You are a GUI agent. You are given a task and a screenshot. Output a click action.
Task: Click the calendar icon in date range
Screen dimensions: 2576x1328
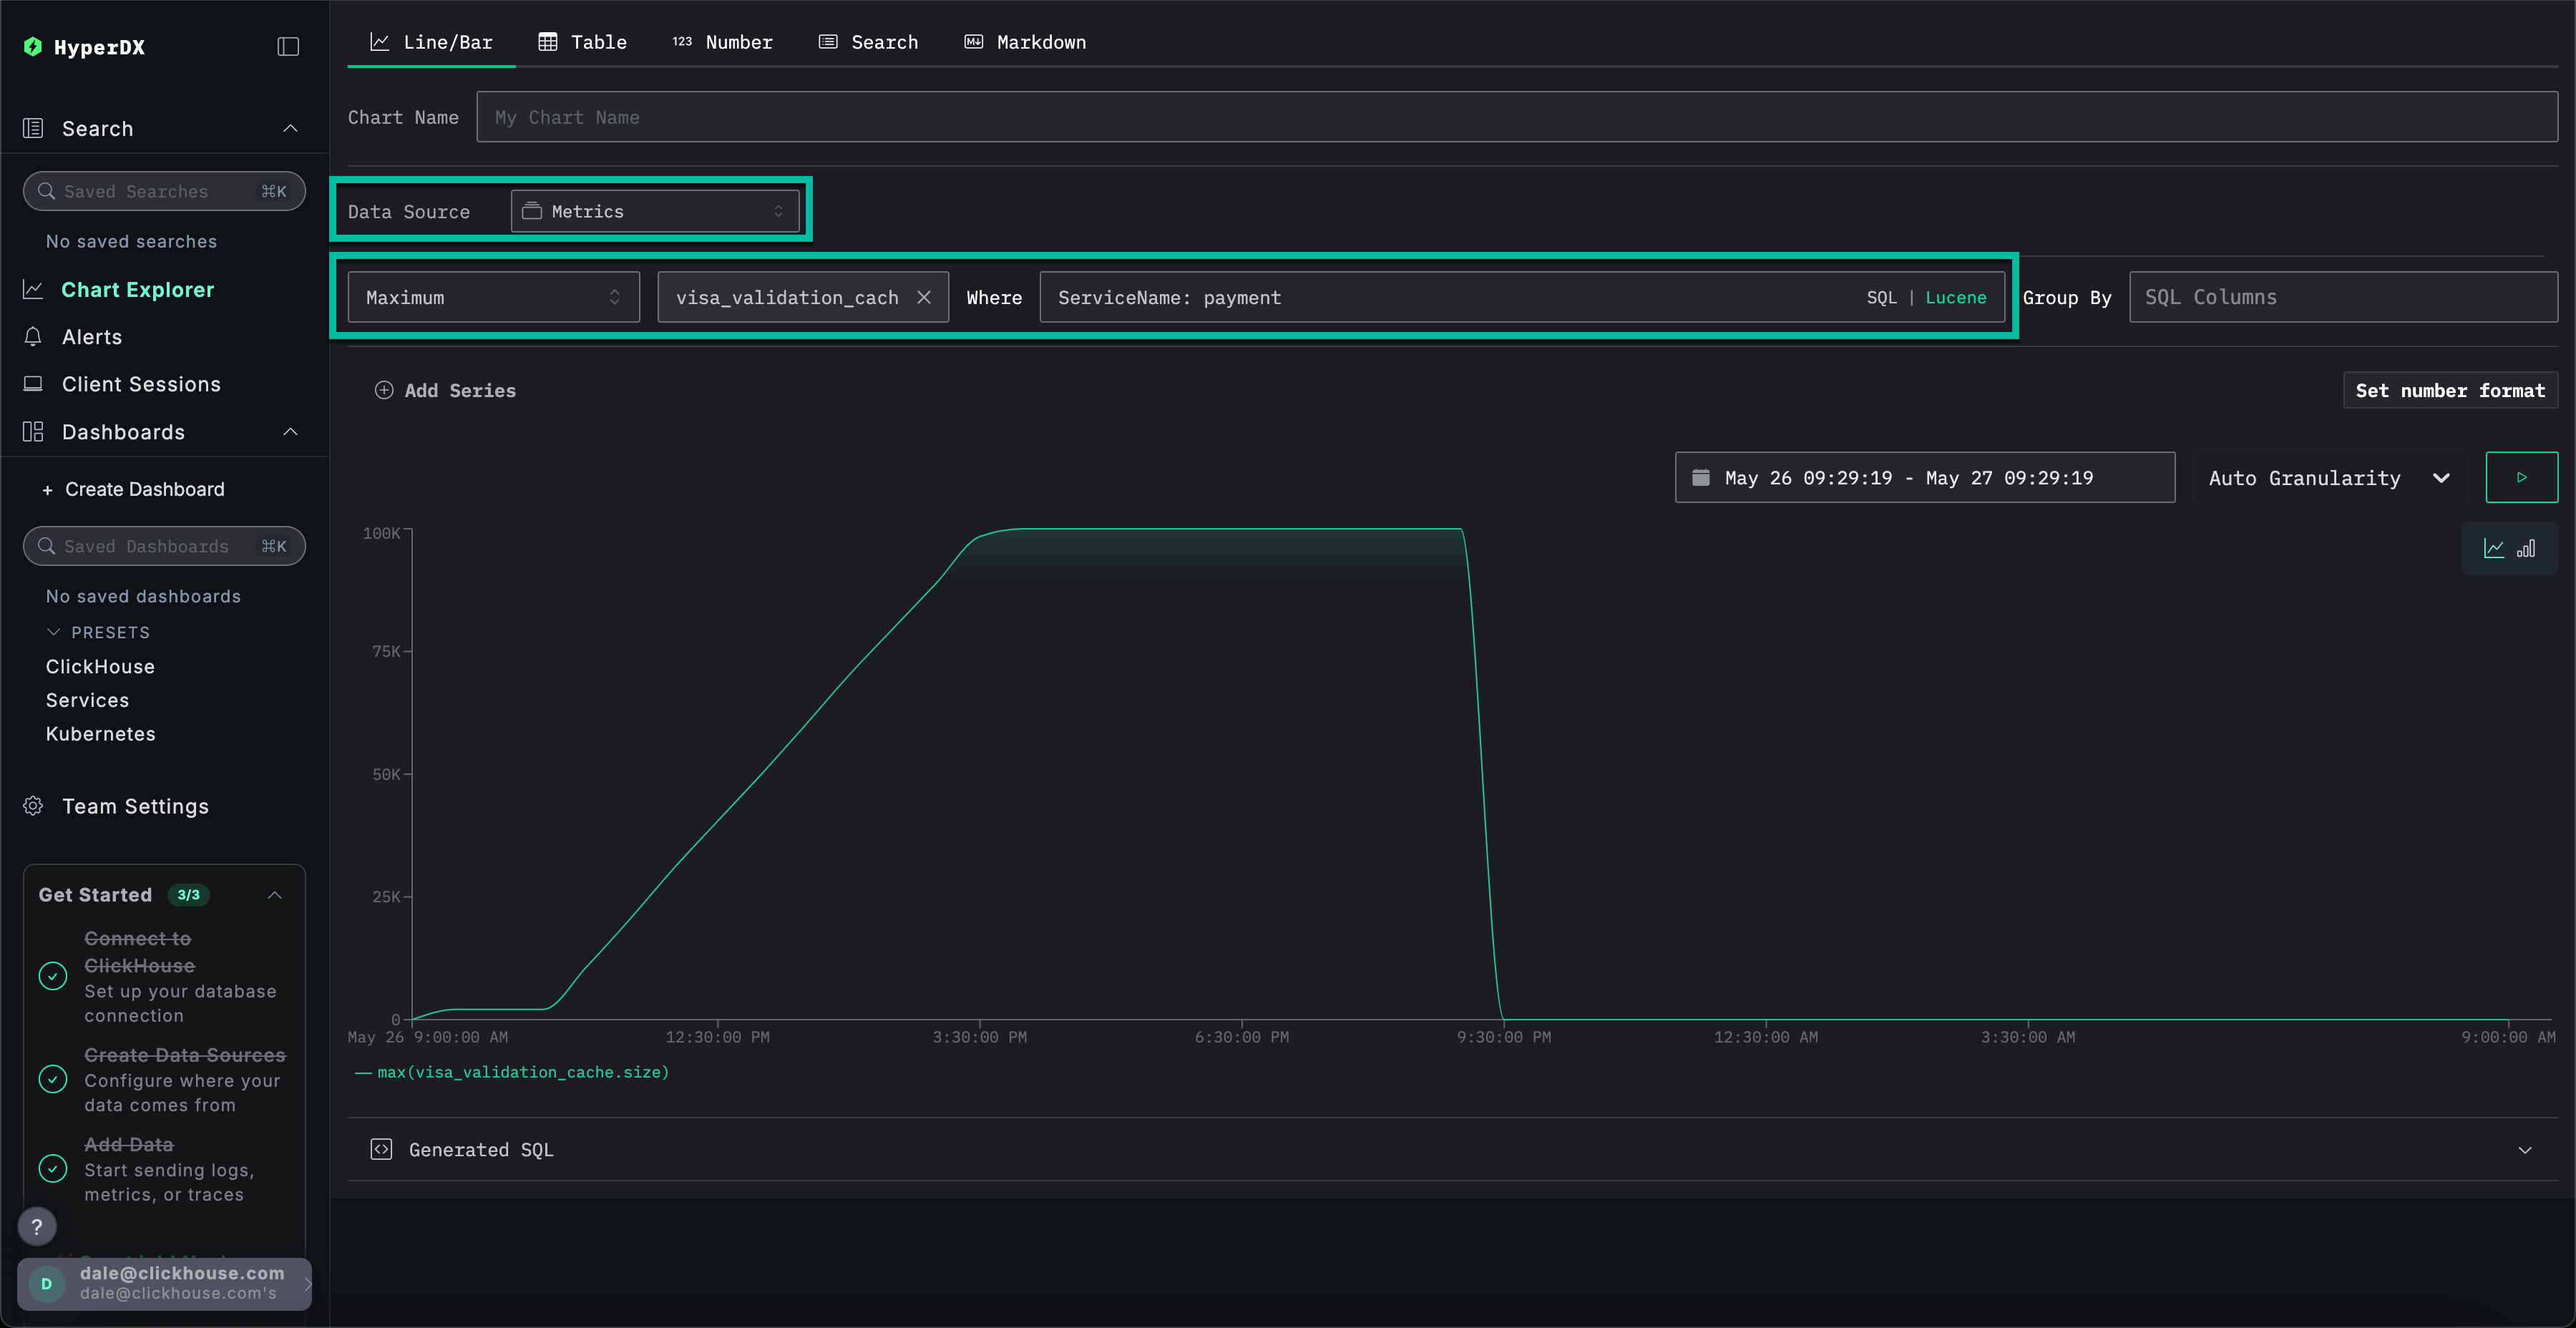1700,477
